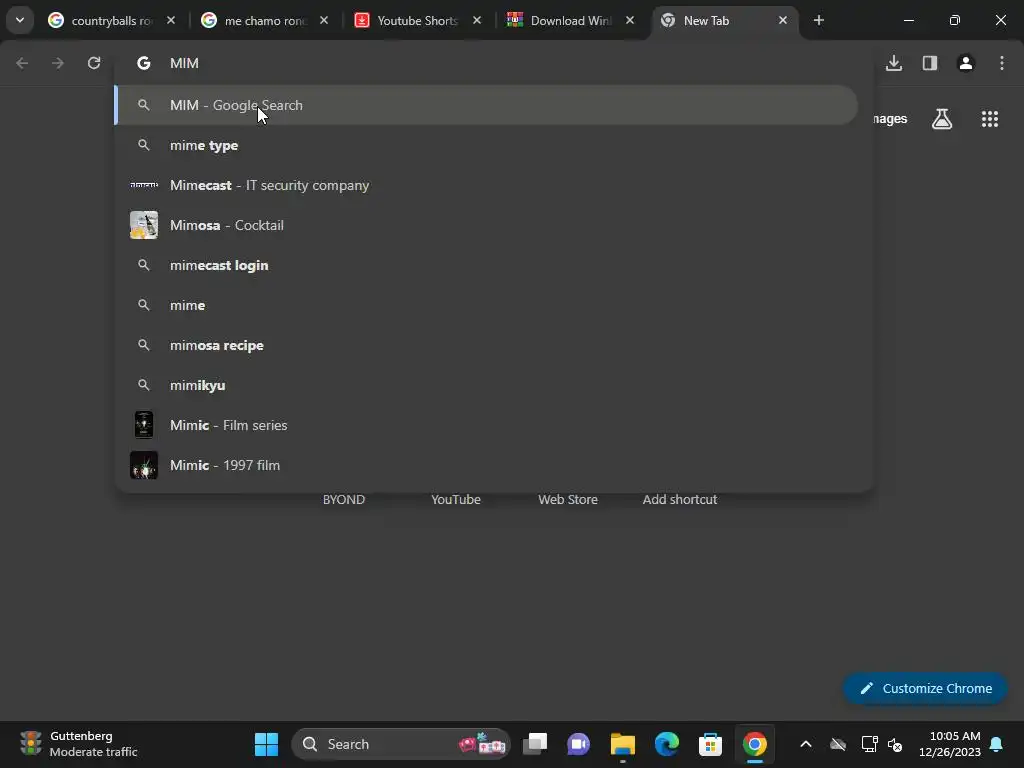Open the network status tray icon
1024x768 pixels.
point(869,744)
